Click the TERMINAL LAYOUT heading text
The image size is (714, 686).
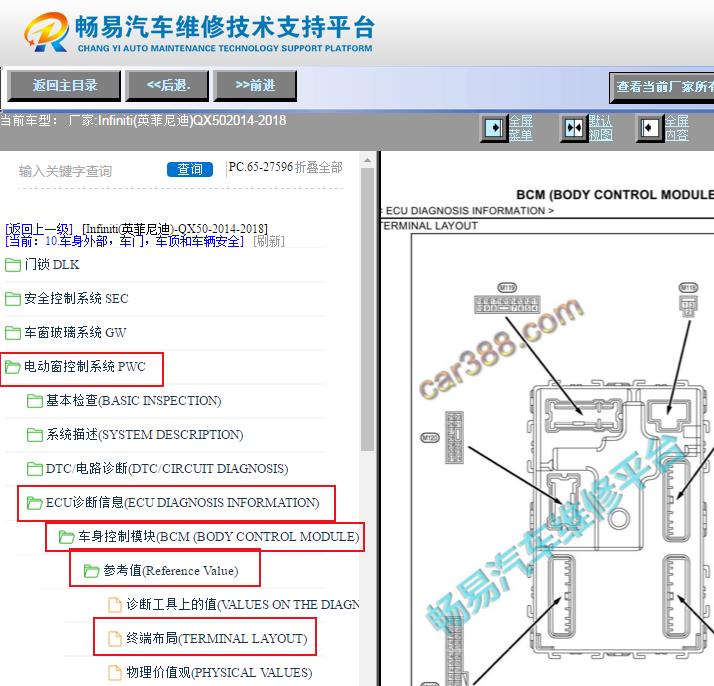point(429,226)
